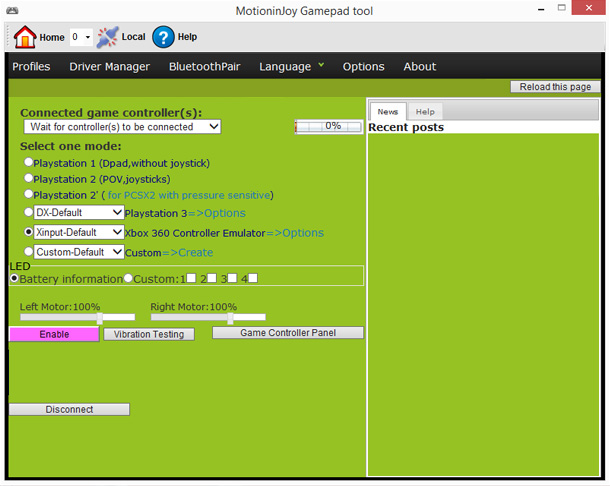Click the Disconnect button
This screenshot has width=610, height=486.
point(69,409)
